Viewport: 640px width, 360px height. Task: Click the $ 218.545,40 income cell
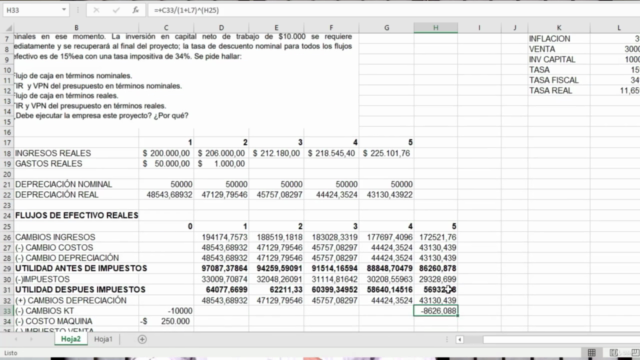[x=331, y=153]
